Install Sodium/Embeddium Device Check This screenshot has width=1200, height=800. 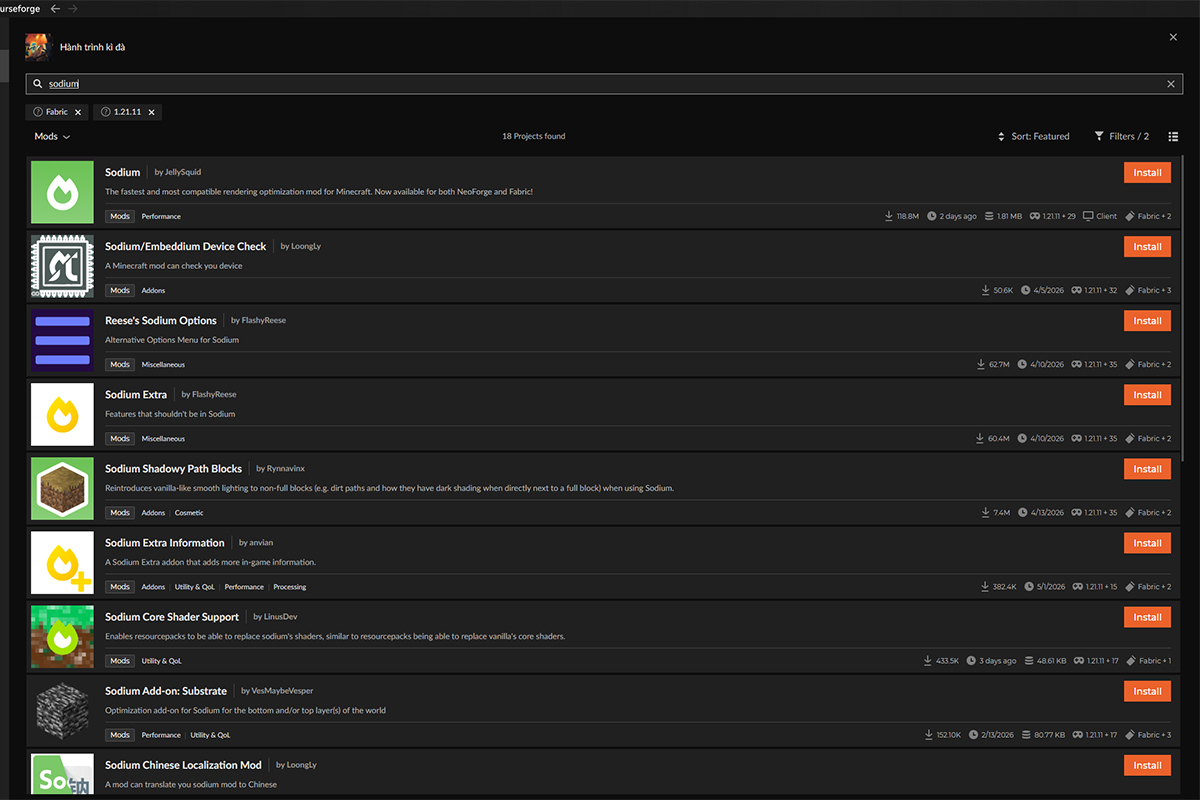(x=1147, y=246)
